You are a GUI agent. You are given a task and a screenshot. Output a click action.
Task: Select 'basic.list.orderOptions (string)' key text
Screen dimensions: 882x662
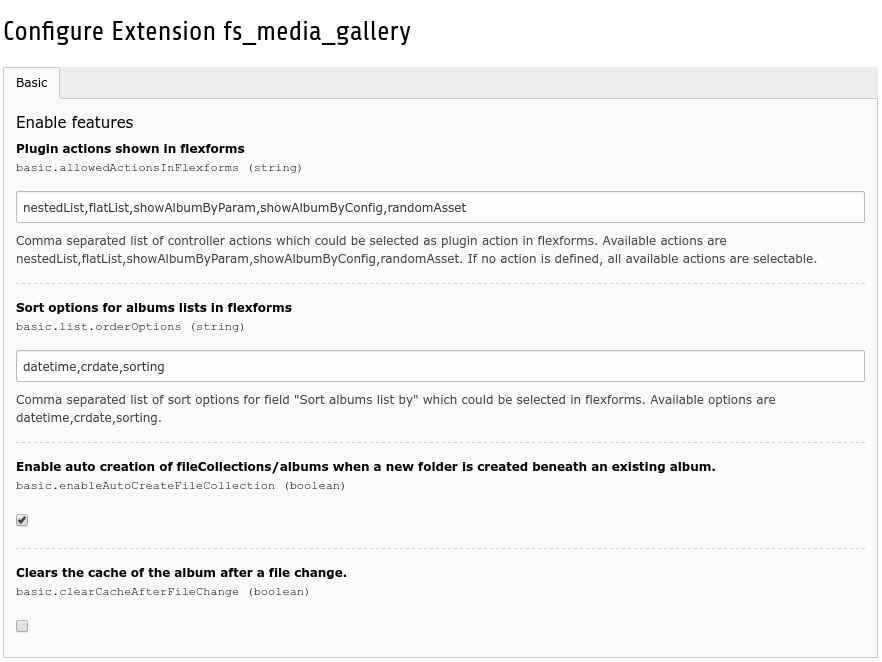(130, 327)
